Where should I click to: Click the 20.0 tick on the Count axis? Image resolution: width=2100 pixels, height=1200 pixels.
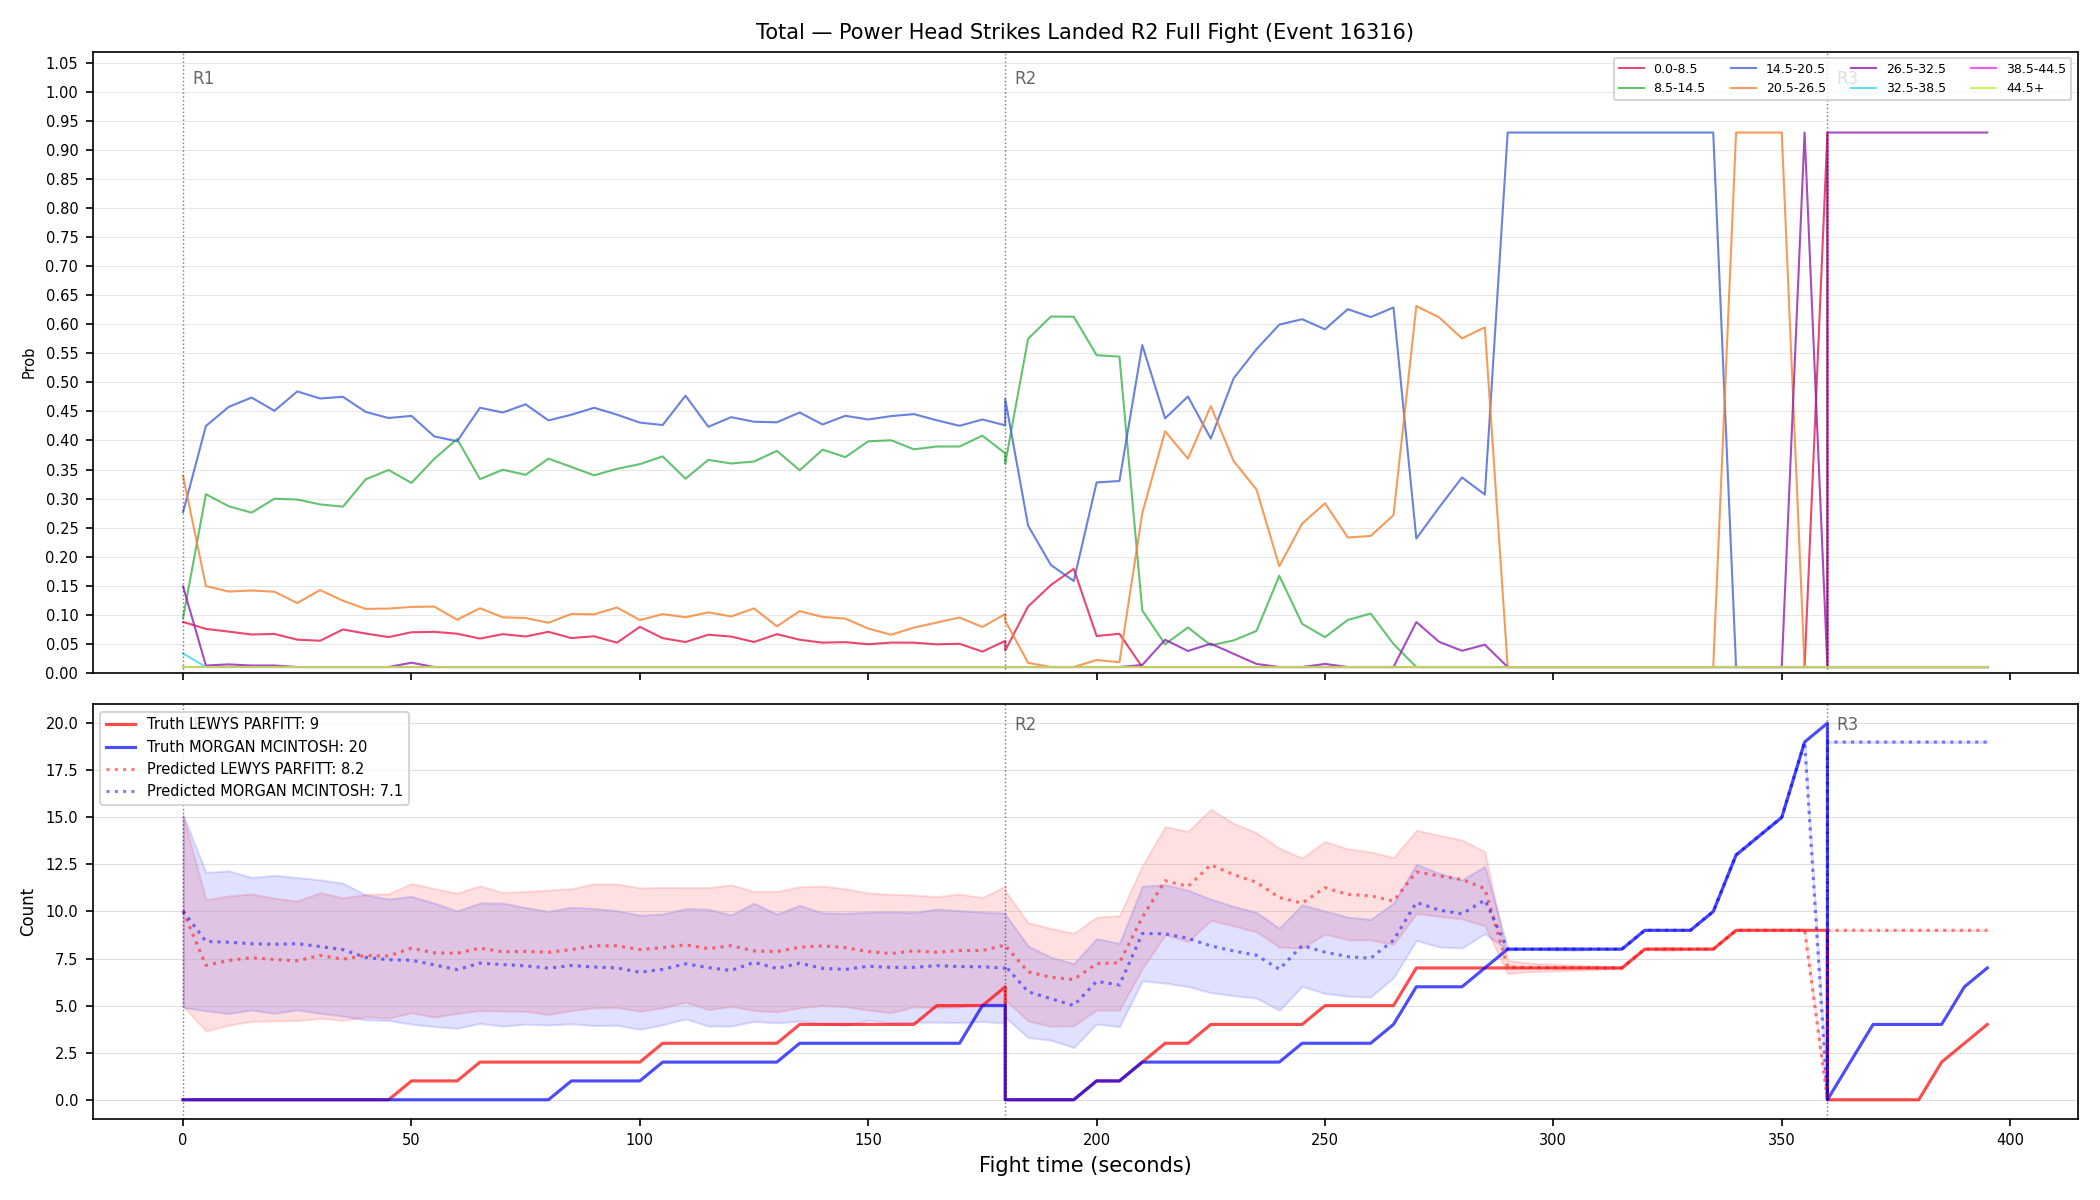61,723
